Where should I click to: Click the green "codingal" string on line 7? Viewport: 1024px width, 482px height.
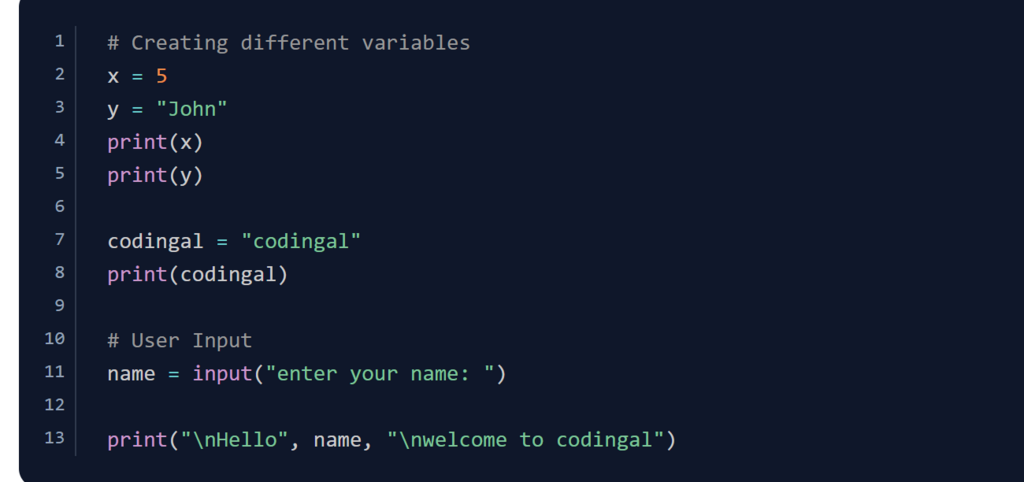pyautogui.click(x=301, y=241)
